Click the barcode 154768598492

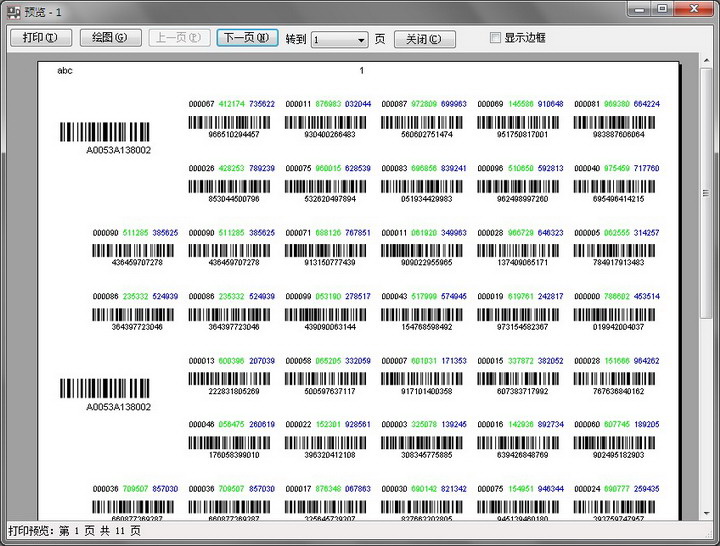point(422,315)
